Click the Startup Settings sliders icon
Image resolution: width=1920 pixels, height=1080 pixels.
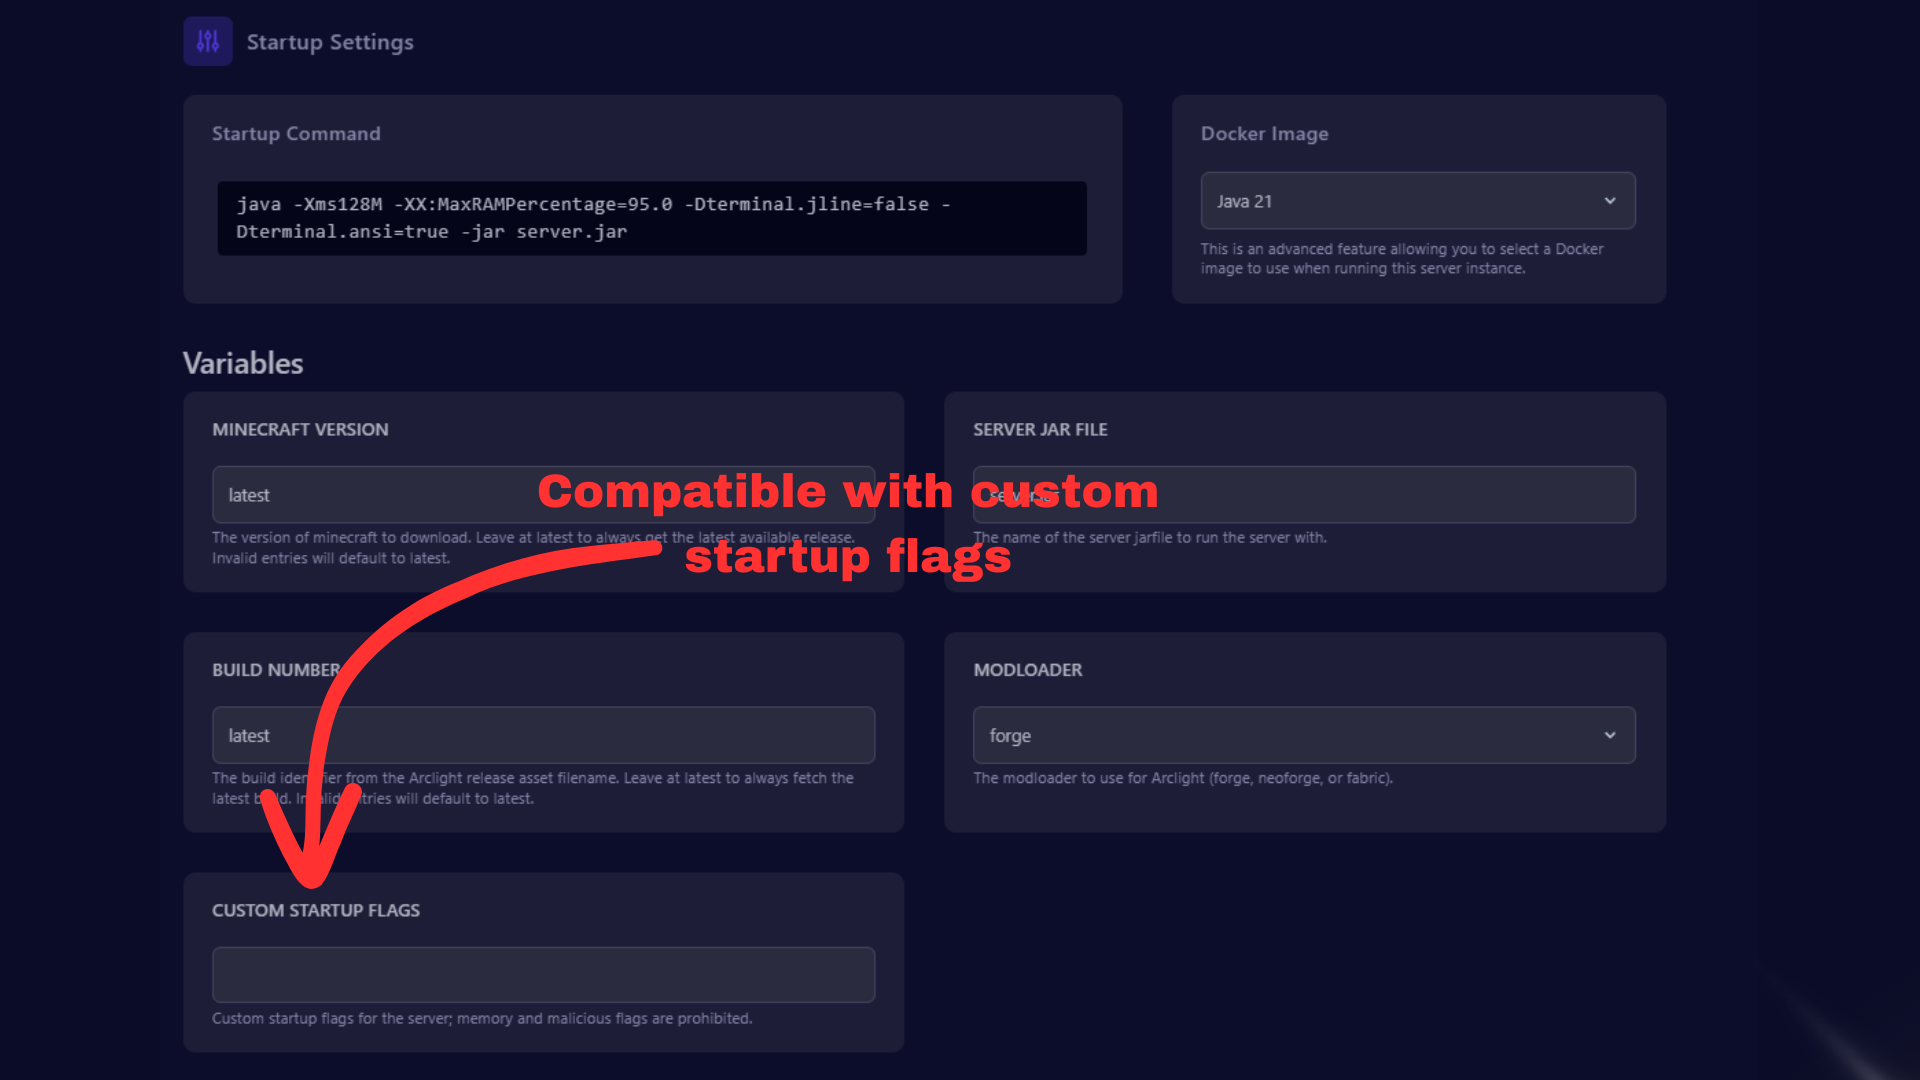click(x=208, y=41)
